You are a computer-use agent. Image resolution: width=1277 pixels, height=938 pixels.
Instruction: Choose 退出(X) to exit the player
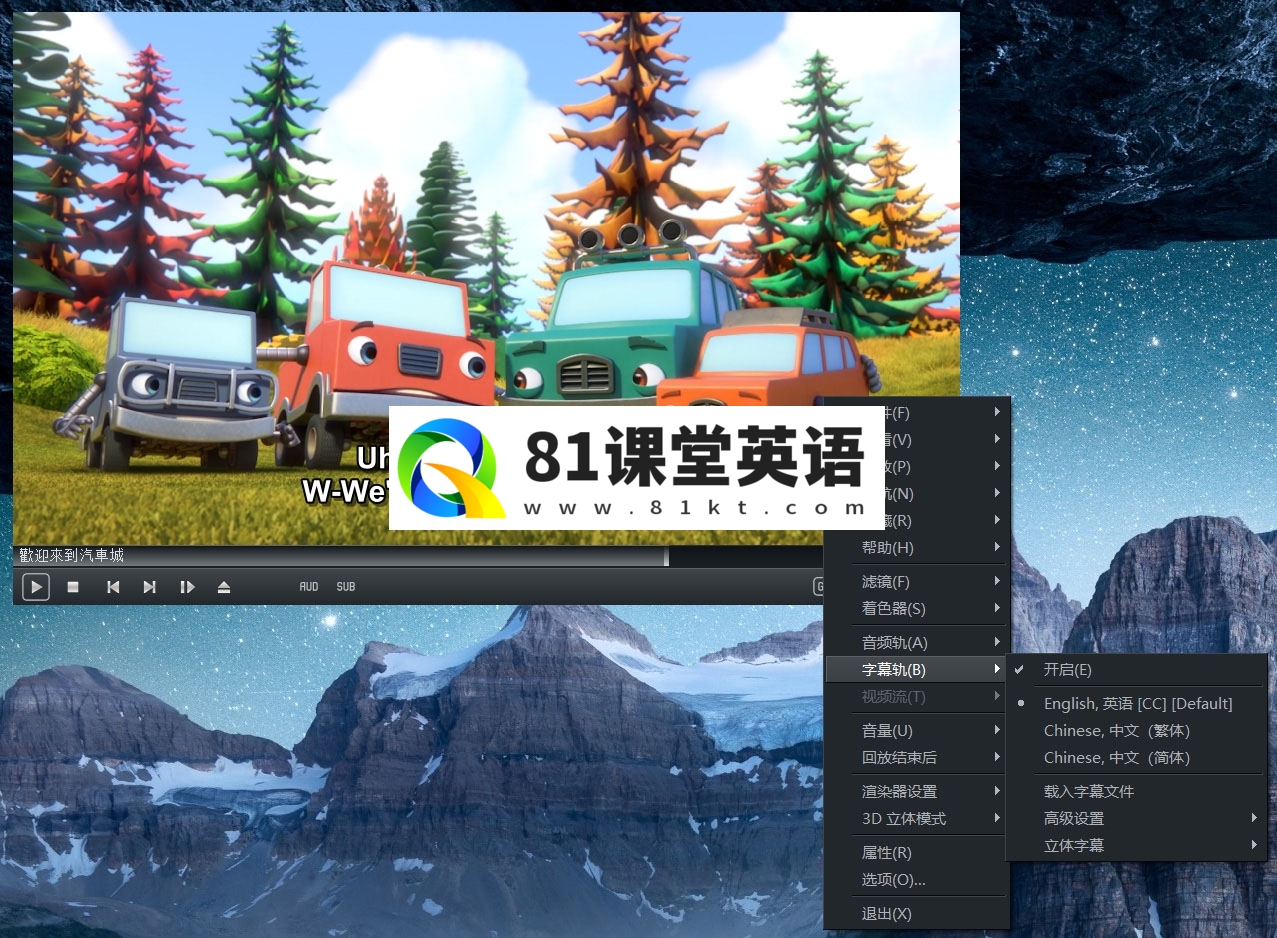pos(917,914)
